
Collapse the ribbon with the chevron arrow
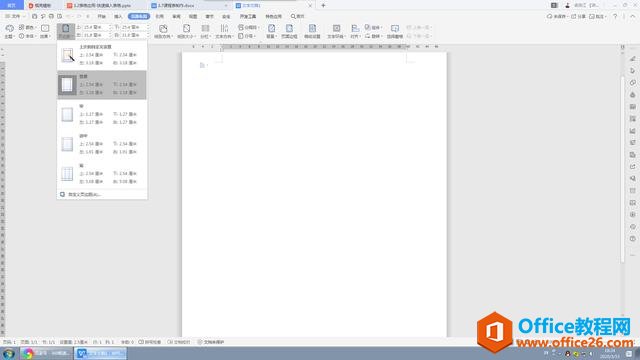point(633,16)
